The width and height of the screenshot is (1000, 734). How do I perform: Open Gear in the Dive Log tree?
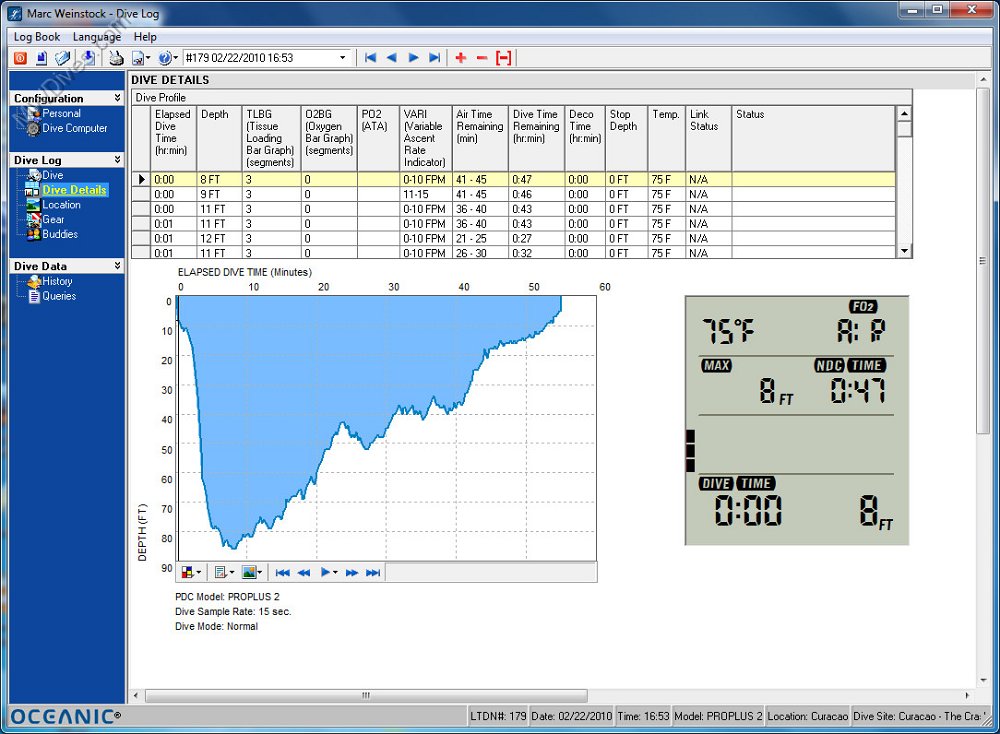(53, 219)
